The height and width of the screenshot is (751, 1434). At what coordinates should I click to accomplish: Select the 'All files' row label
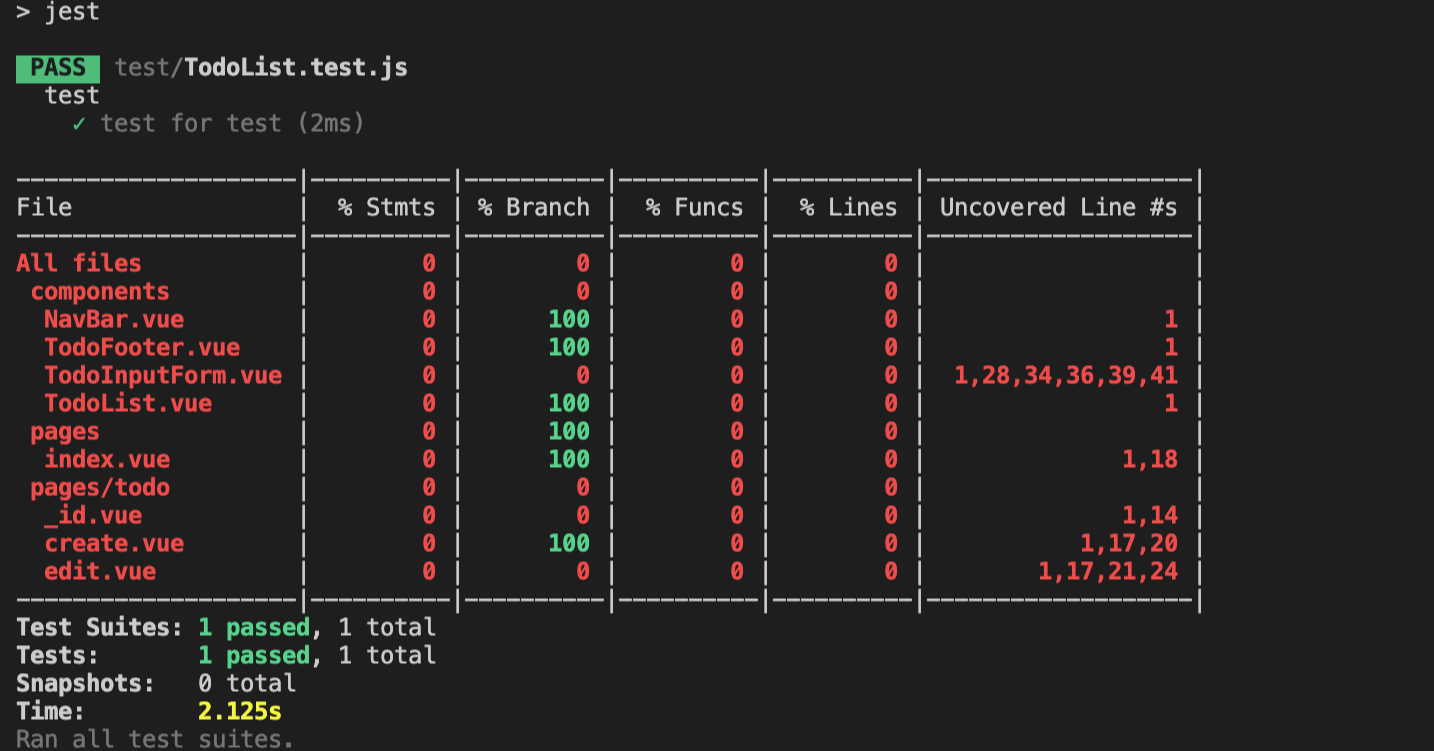point(79,264)
